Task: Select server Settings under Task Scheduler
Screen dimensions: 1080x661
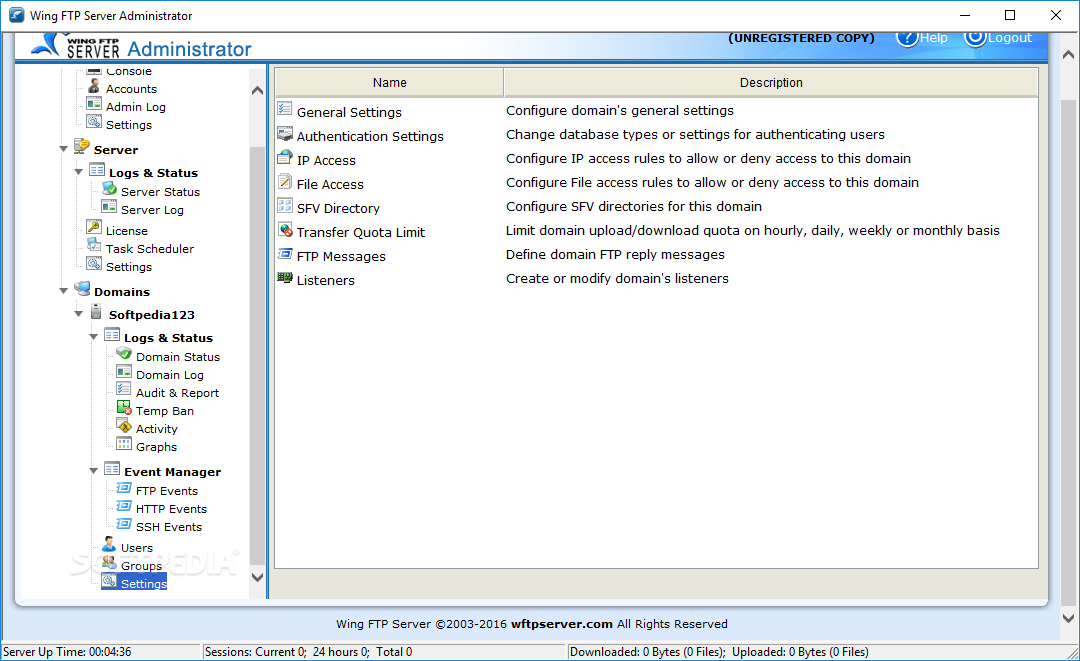Action: (x=129, y=266)
